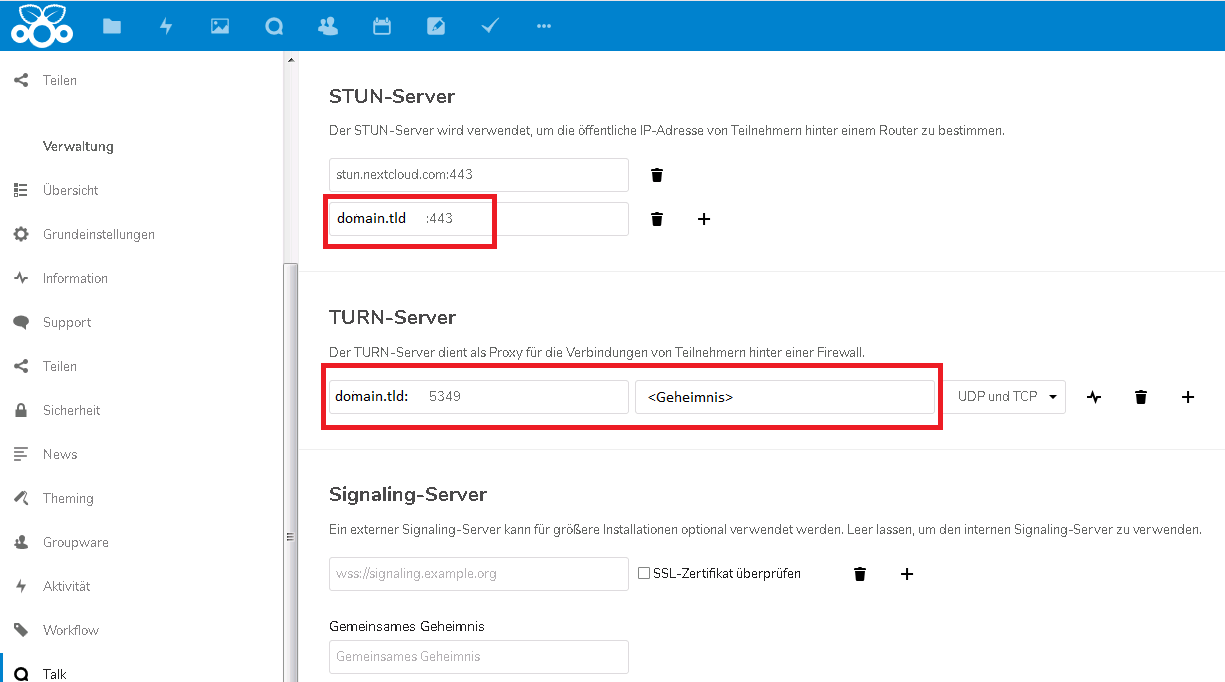Viewport: 1225px width, 682px height.
Task: Expand the more apps ellipsis menu
Action: click(x=544, y=26)
